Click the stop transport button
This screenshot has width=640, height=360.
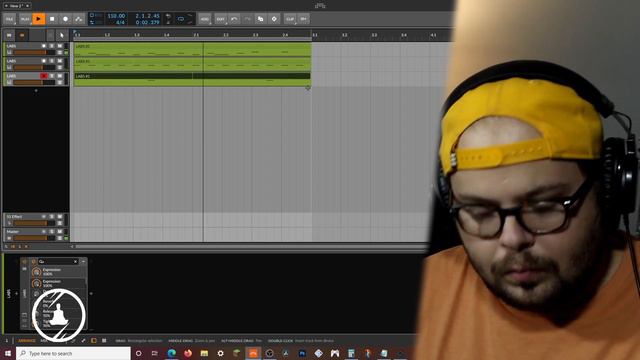(52, 19)
